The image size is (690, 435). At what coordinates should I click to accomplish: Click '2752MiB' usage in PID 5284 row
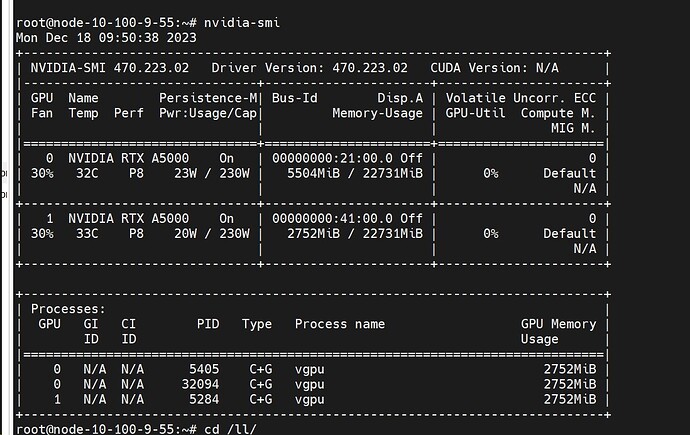click(570, 399)
